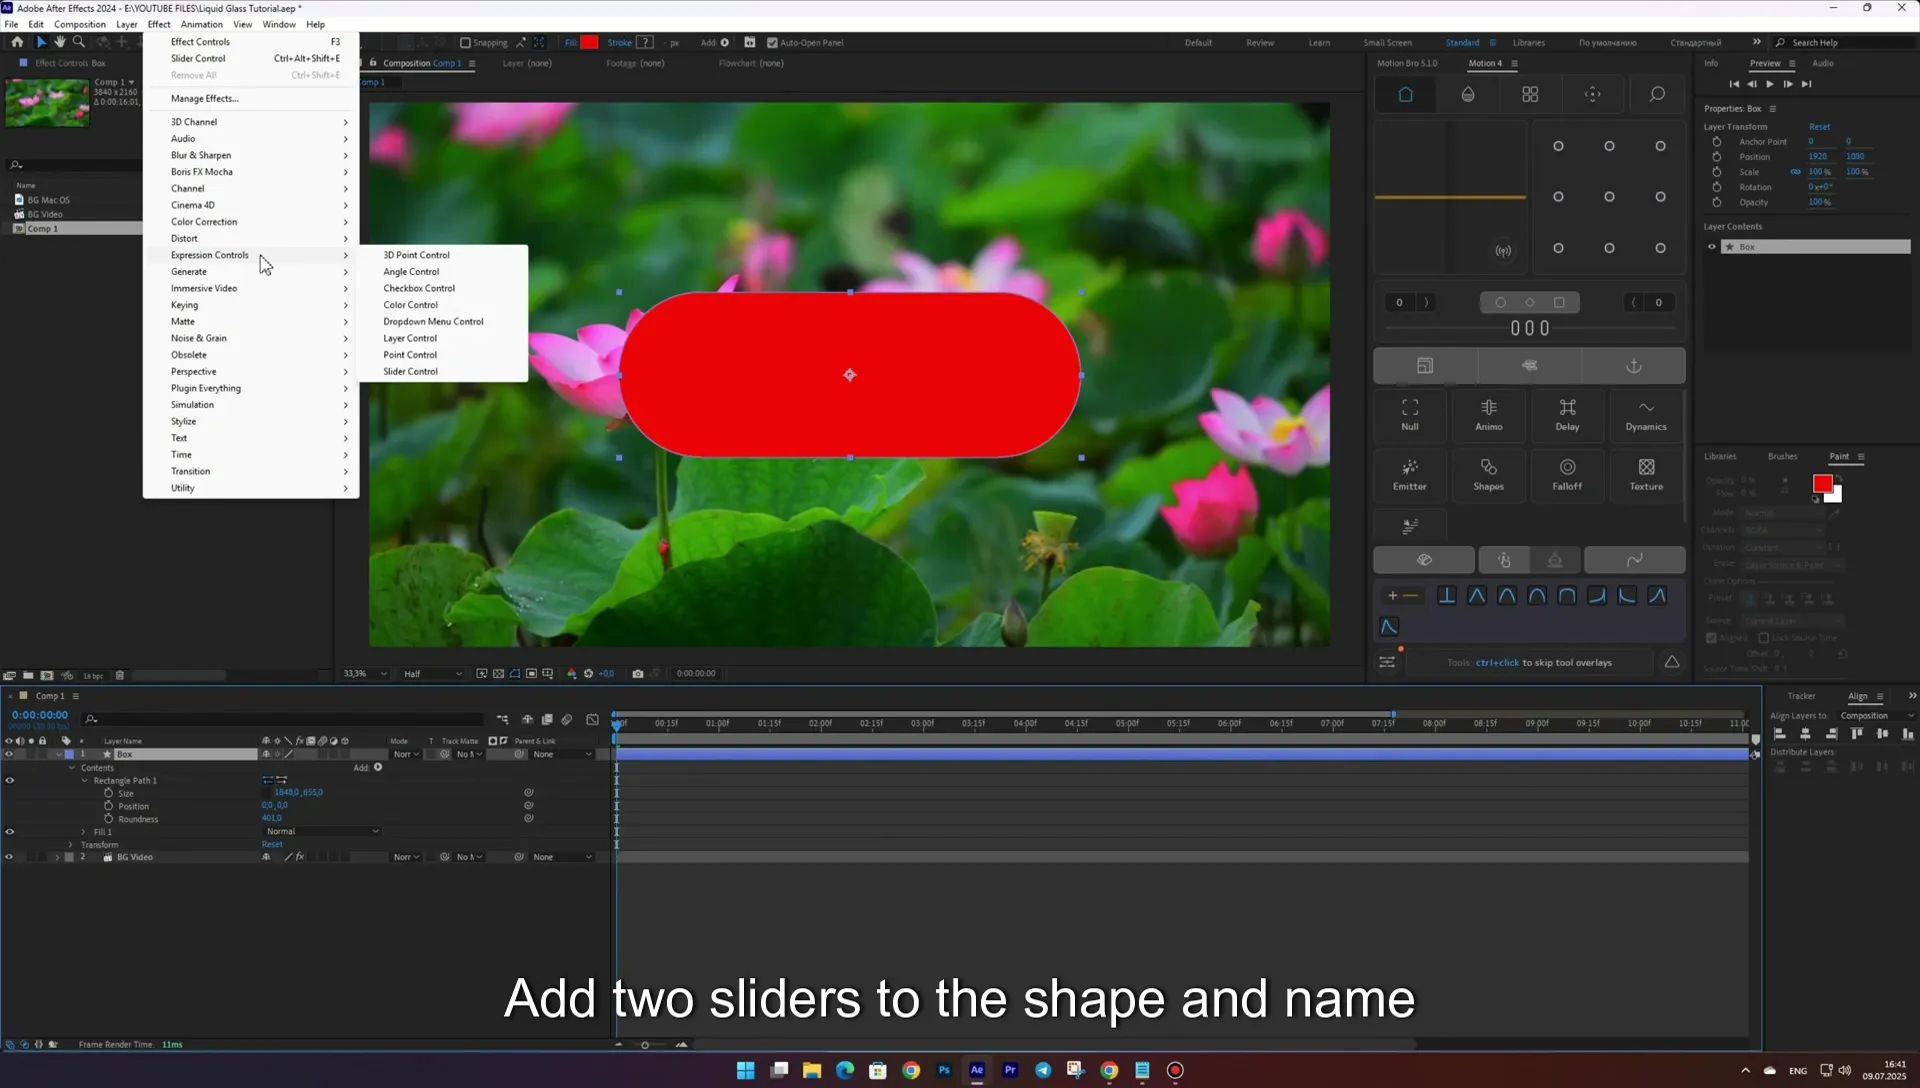This screenshot has height=1088, width=1920.
Task: Toggle visibility of Fill 1
Action: (x=9, y=832)
